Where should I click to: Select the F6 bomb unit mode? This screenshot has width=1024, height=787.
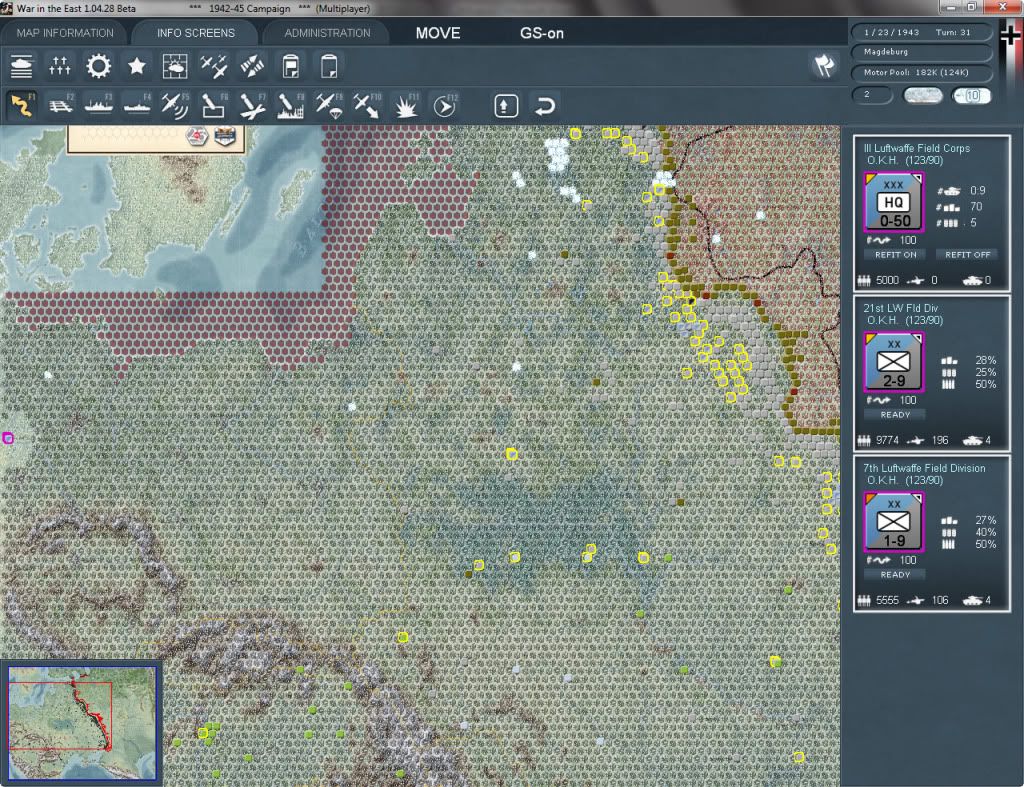click(x=214, y=105)
